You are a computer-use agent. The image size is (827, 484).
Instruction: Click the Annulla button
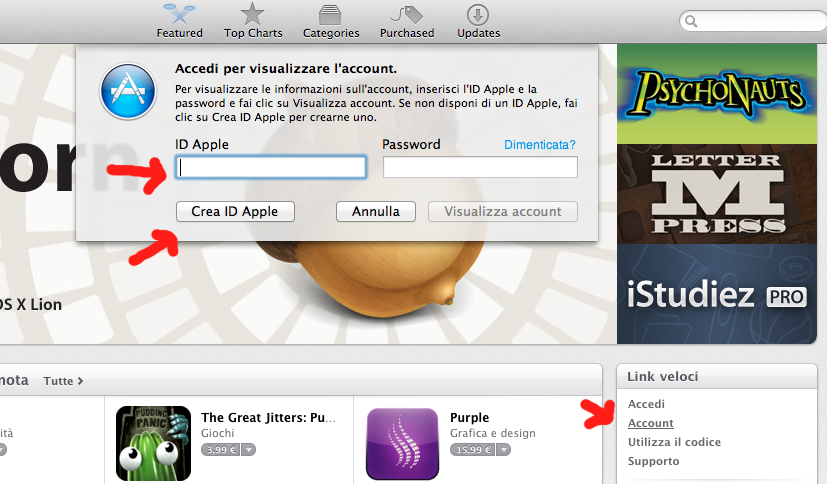point(376,211)
